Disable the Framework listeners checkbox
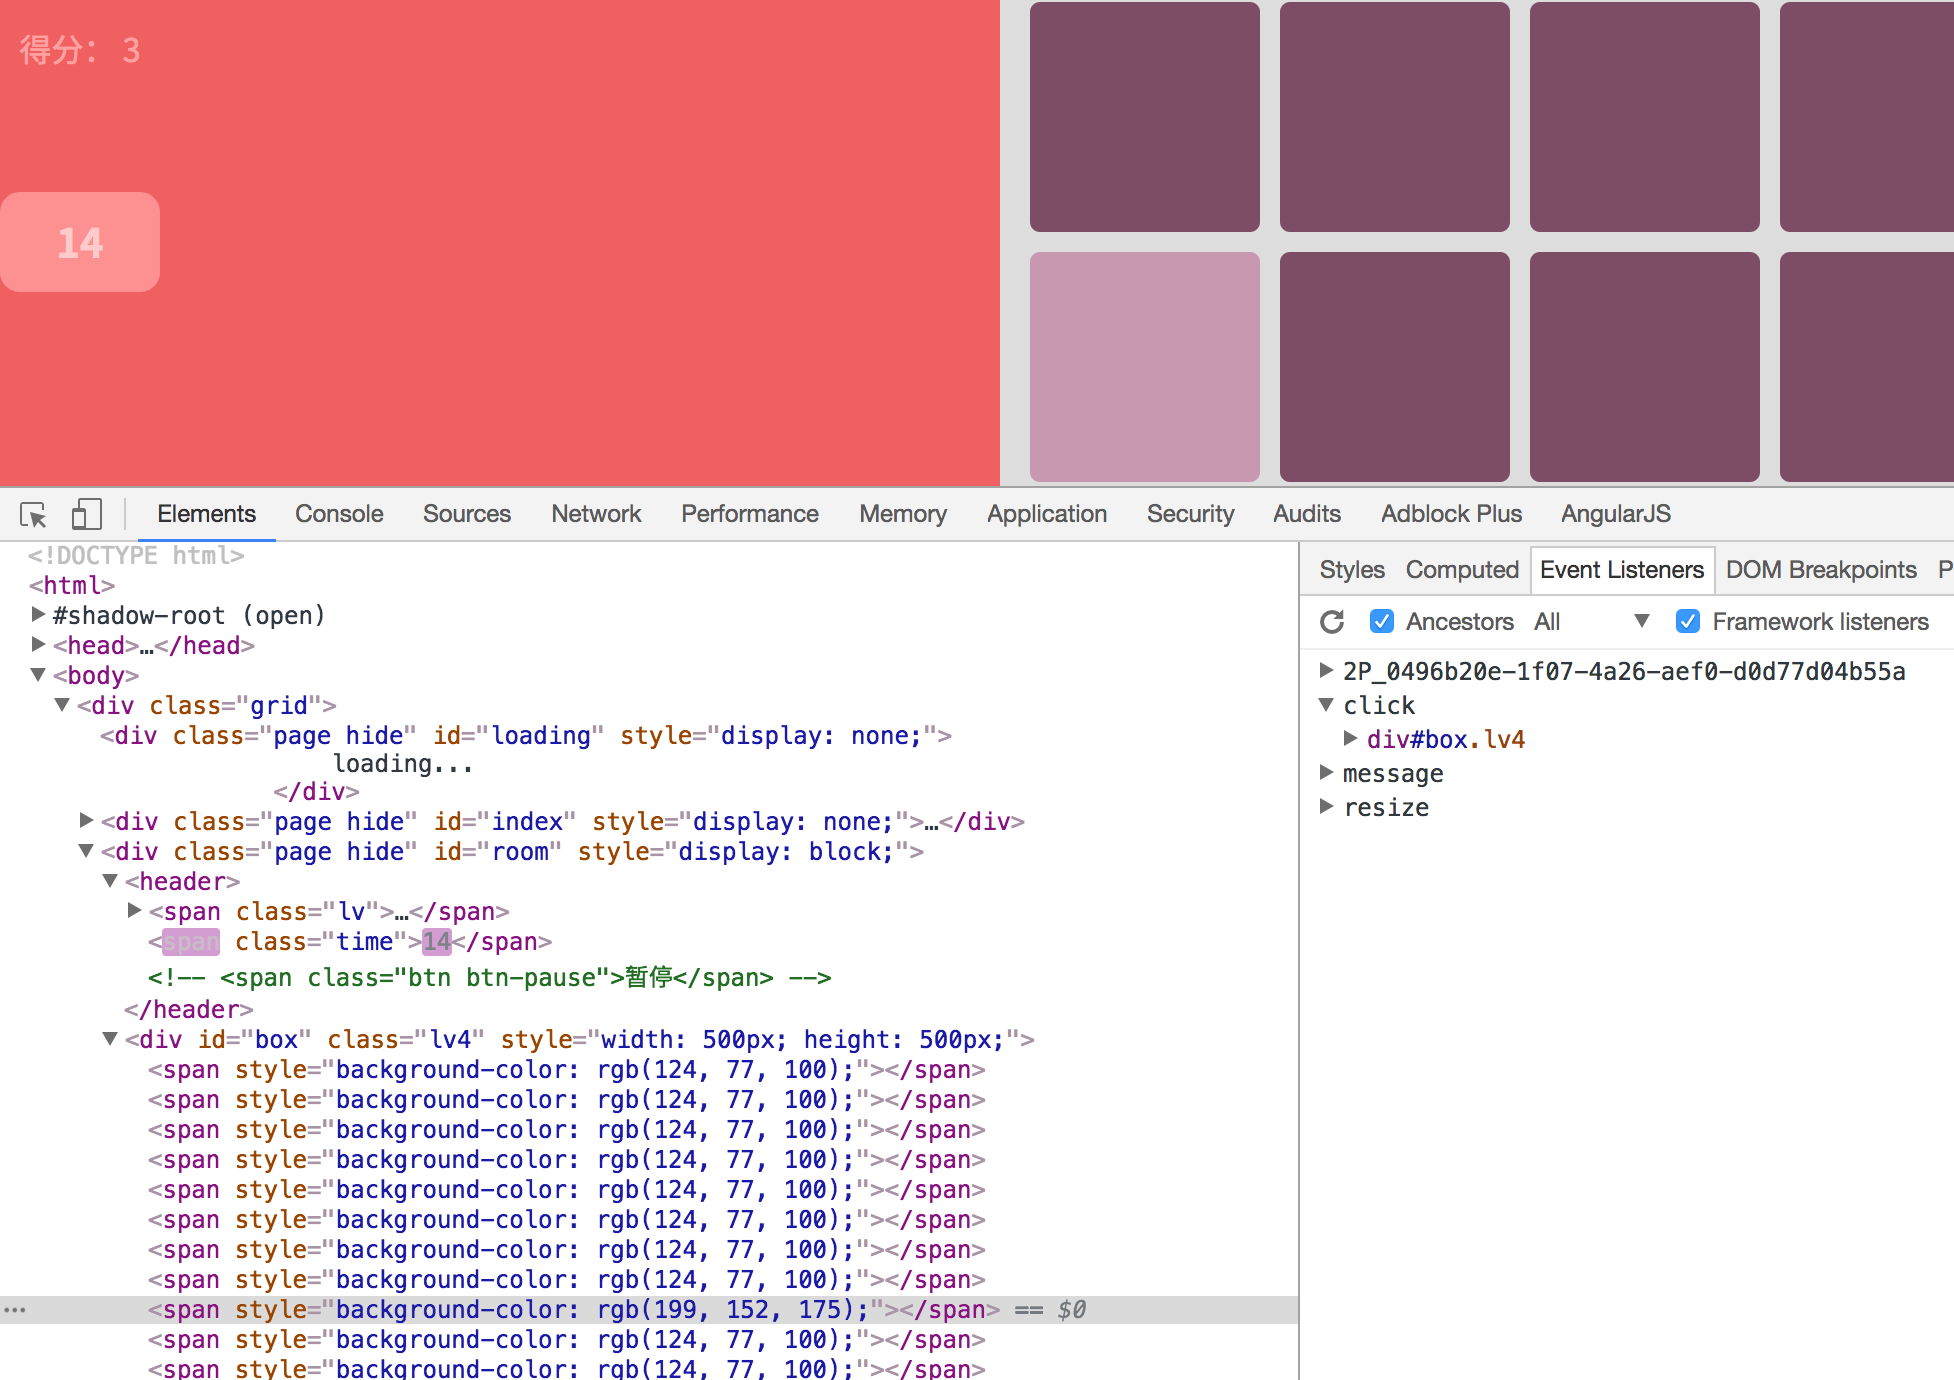The height and width of the screenshot is (1380, 1954). click(x=1688, y=622)
